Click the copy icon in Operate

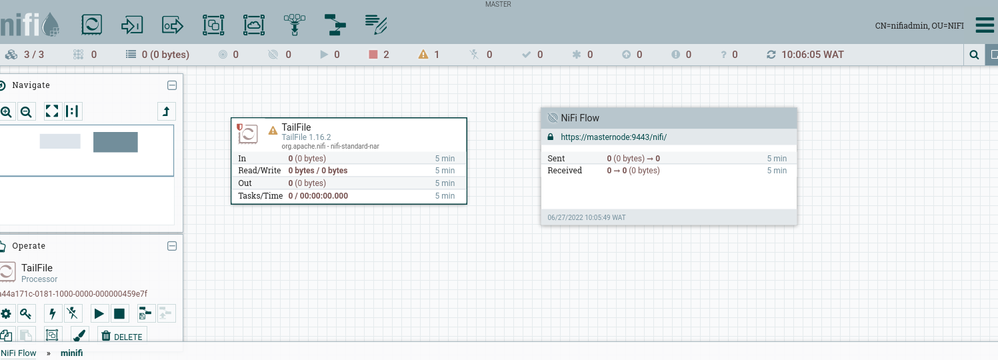click(6, 336)
